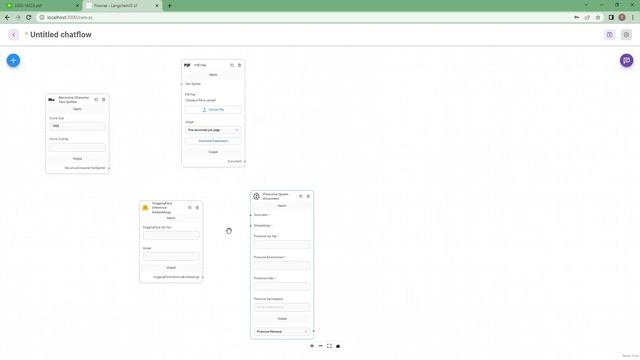Delete the HuggingFace Inference Embeddings node

(197, 208)
